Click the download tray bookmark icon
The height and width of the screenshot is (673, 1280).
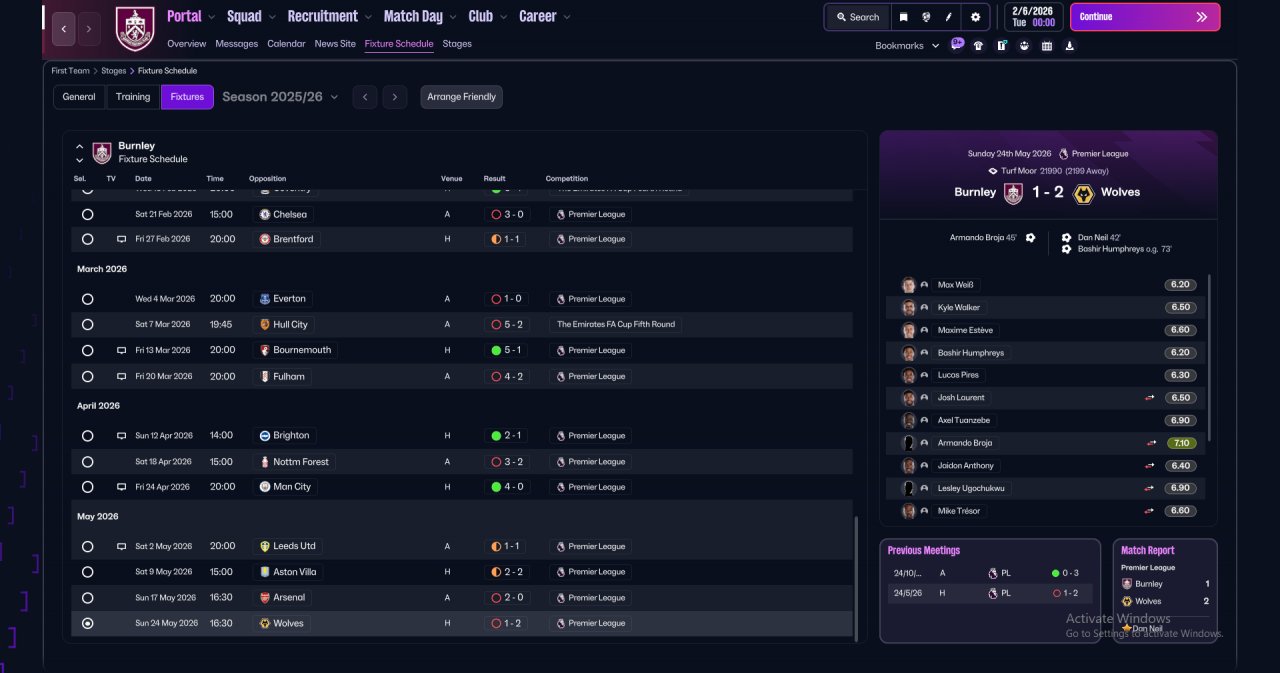tap(1070, 45)
